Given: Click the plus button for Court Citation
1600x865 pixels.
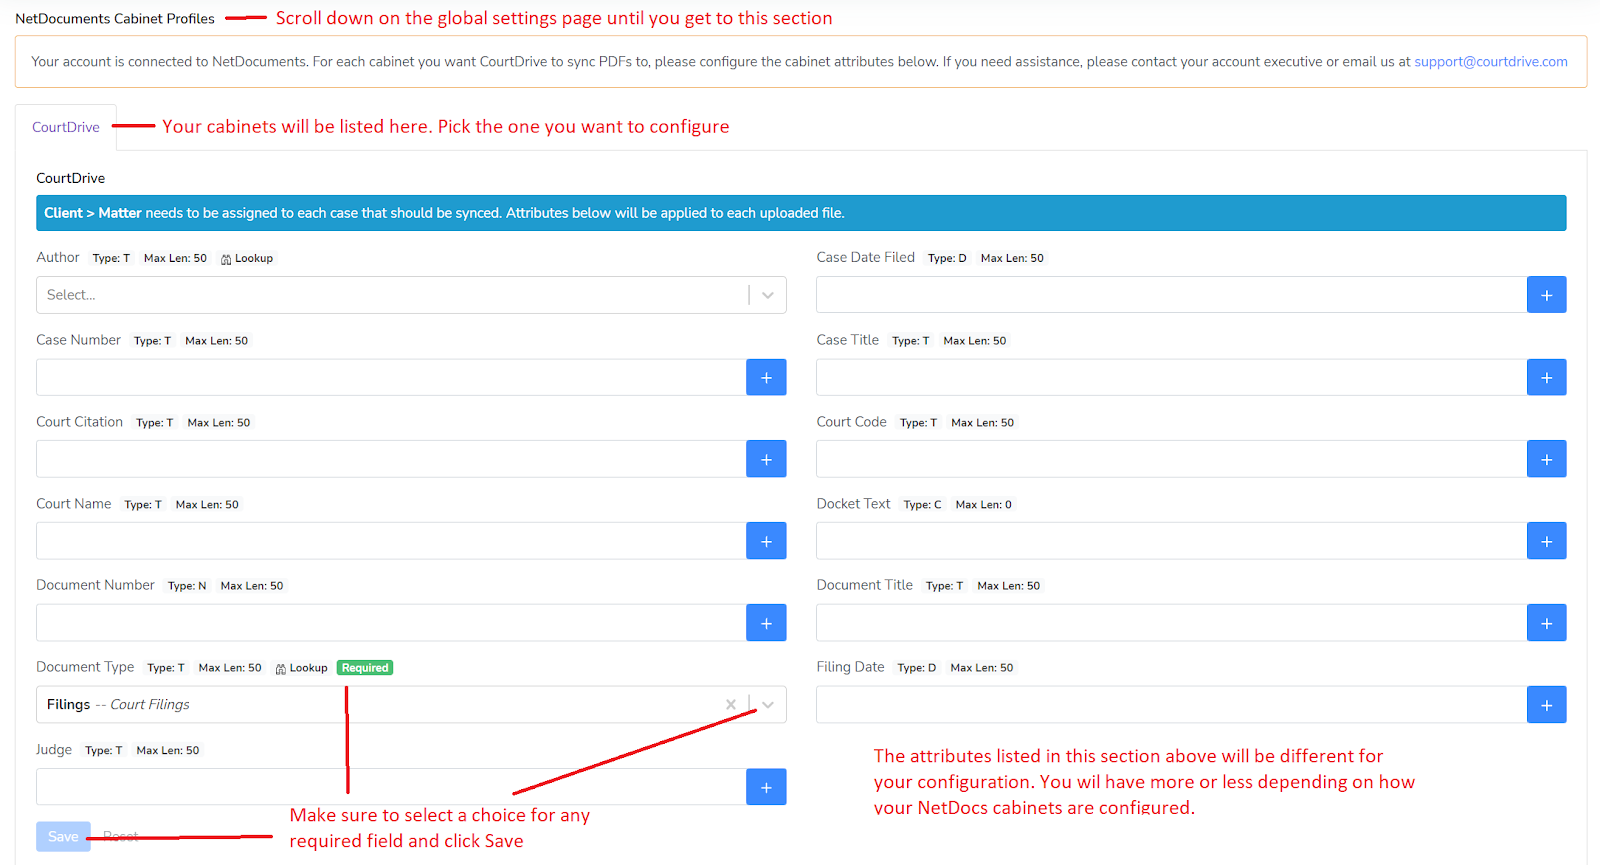Looking at the screenshot, I should (x=766, y=459).
